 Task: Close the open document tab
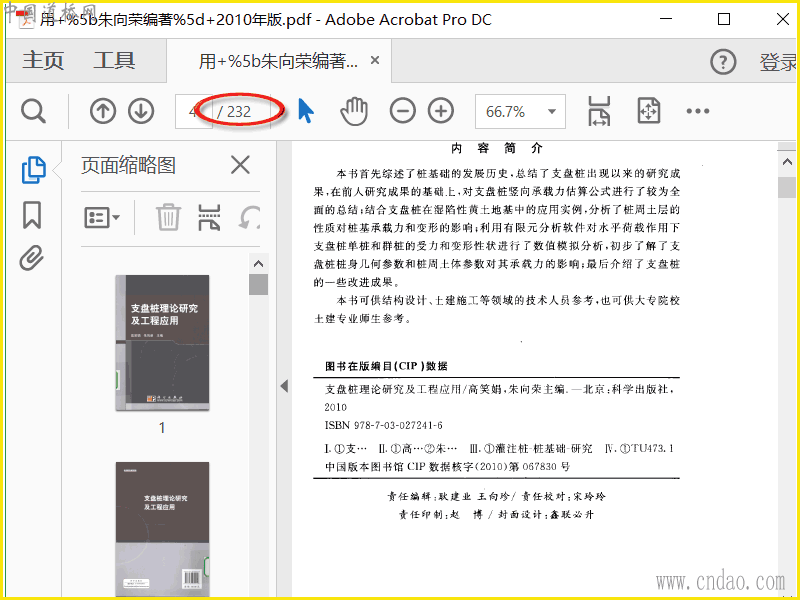375,60
